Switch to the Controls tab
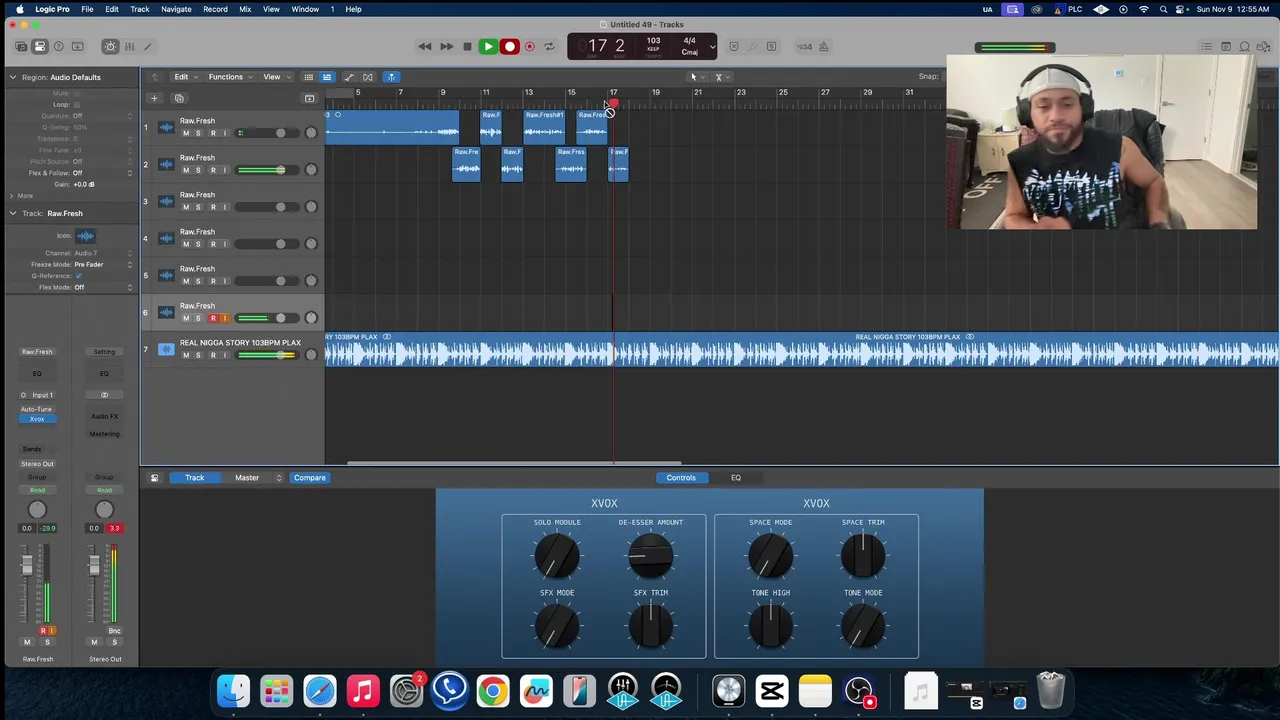This screenshot has width=1280, height=720. 681,478
